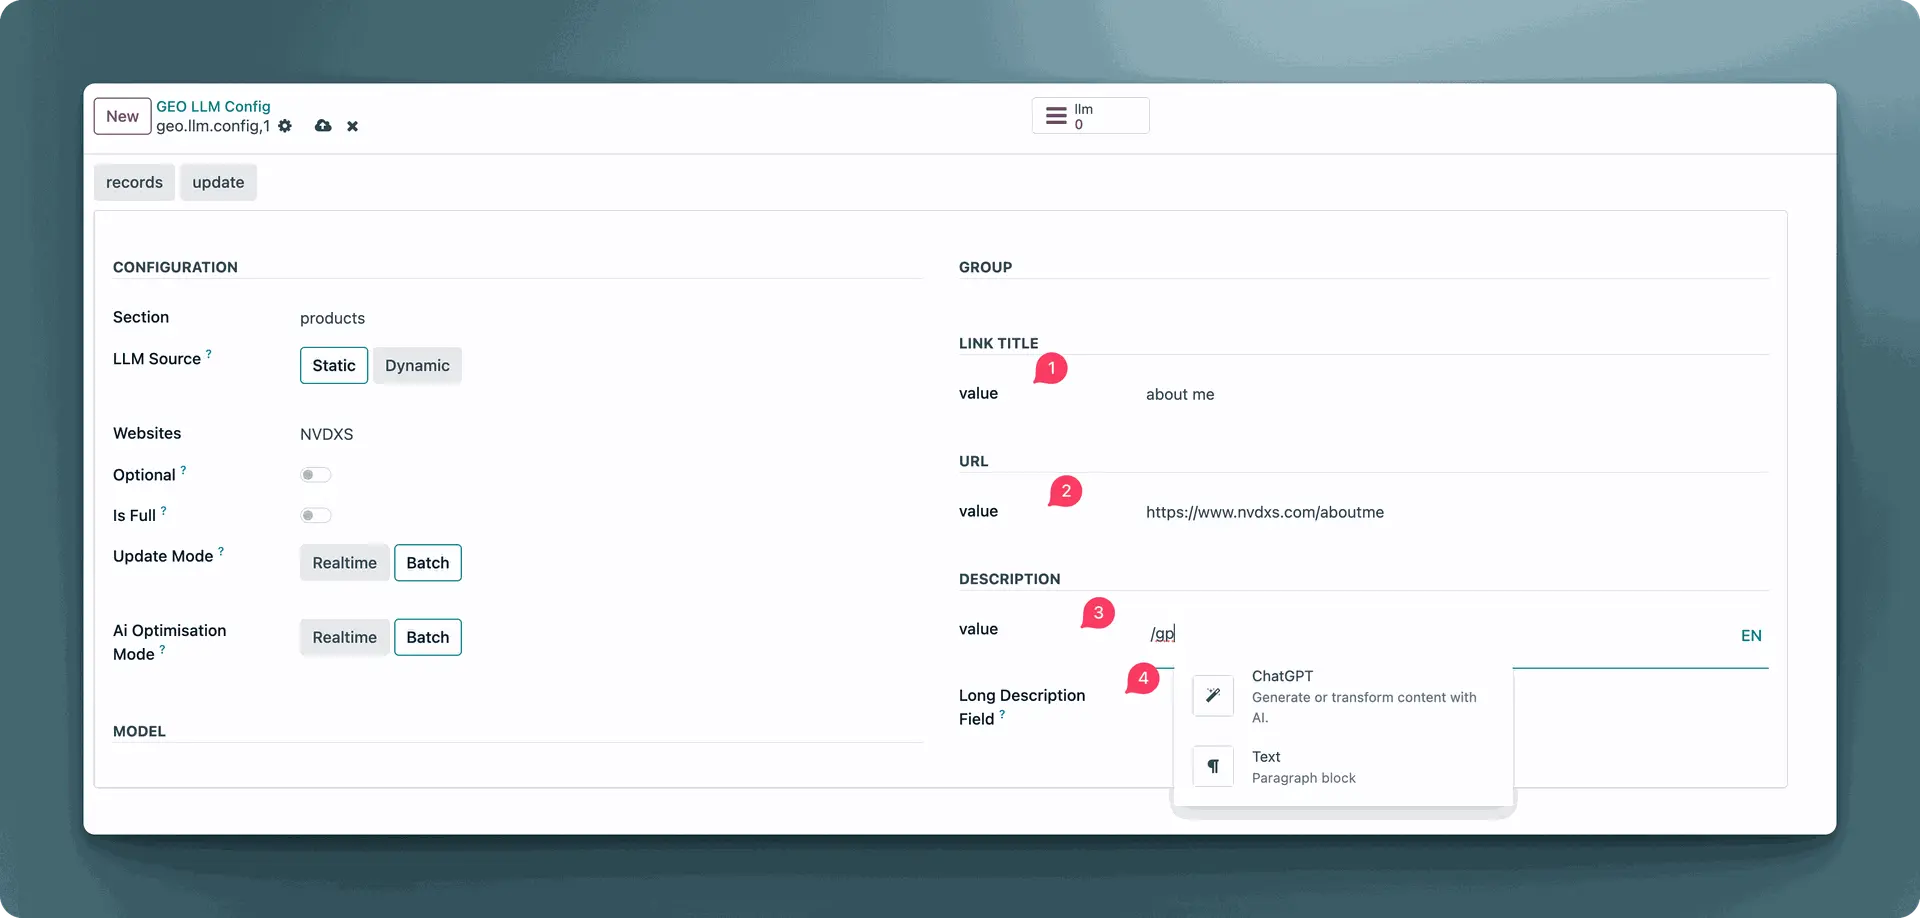Open the GEO LLM Config breadcrumb link
1920x918 pixels.
coord(213,106)
